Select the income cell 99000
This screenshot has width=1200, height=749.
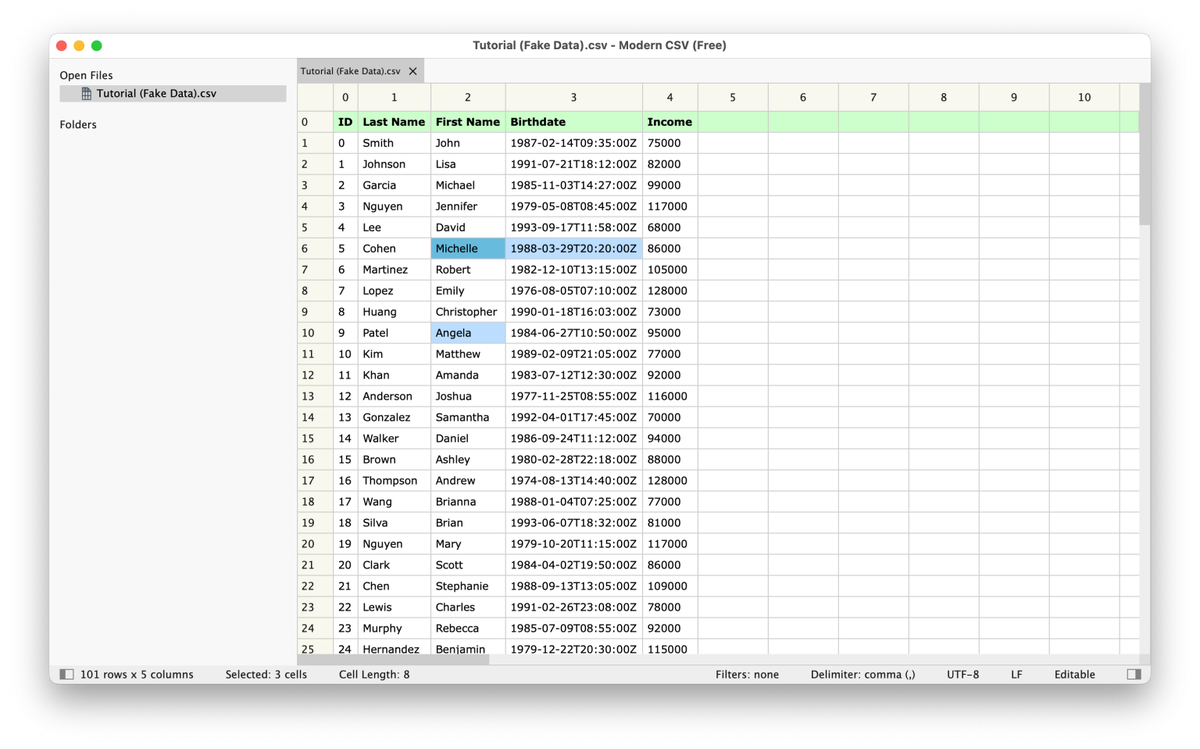(670, 185)
